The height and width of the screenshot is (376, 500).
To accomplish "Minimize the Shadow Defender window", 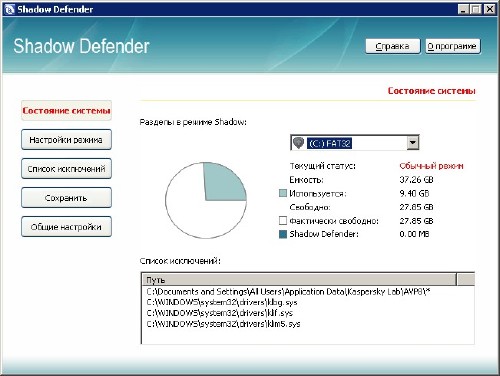I will pyautogui.click(x=463, y=9).
